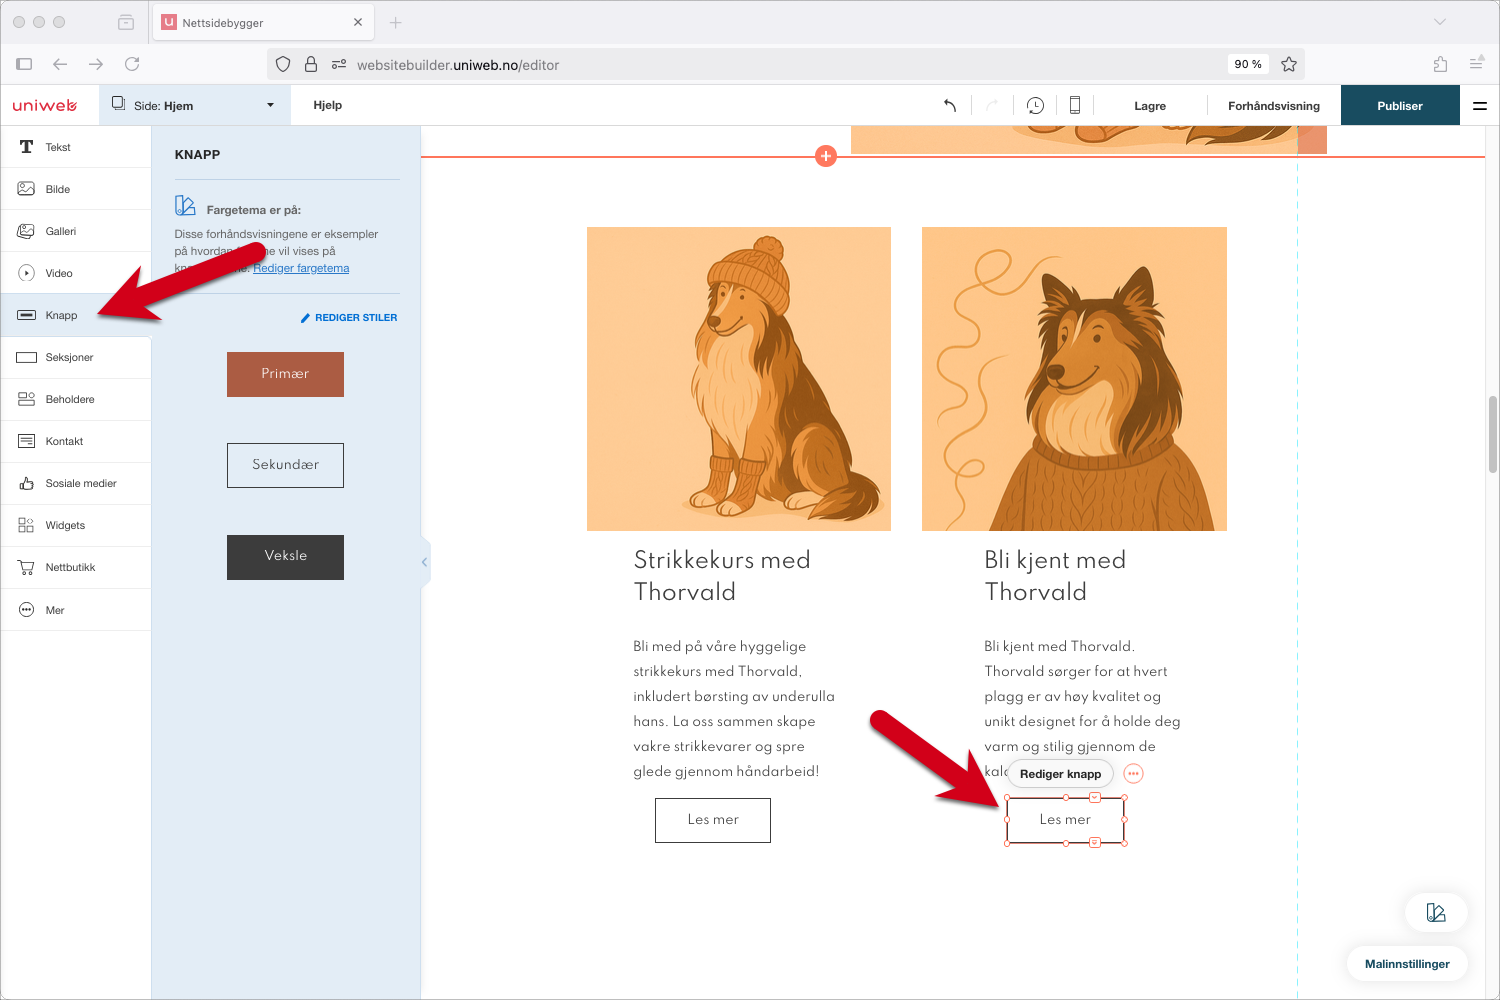
Task: Open browser extensions icon
Action: coord(1440,64)
